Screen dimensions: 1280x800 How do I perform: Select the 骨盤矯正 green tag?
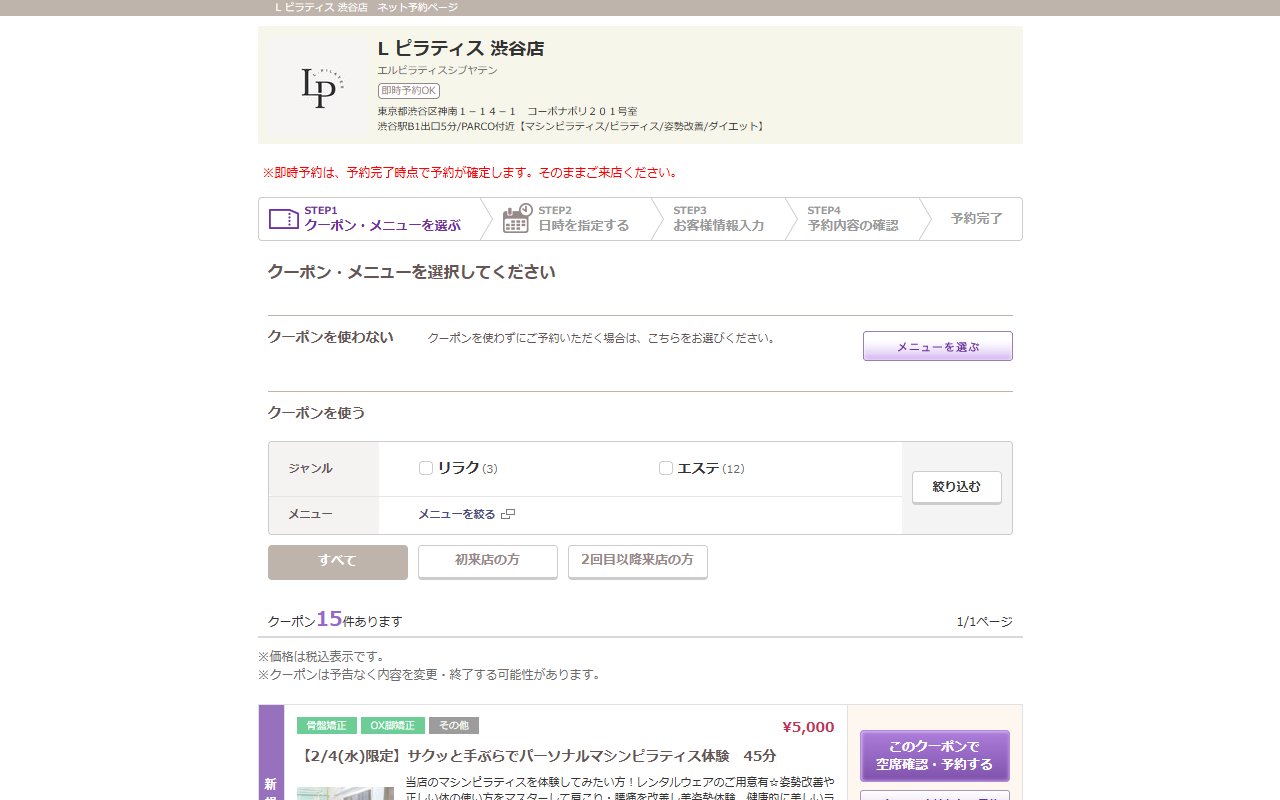tap(326, 727)
